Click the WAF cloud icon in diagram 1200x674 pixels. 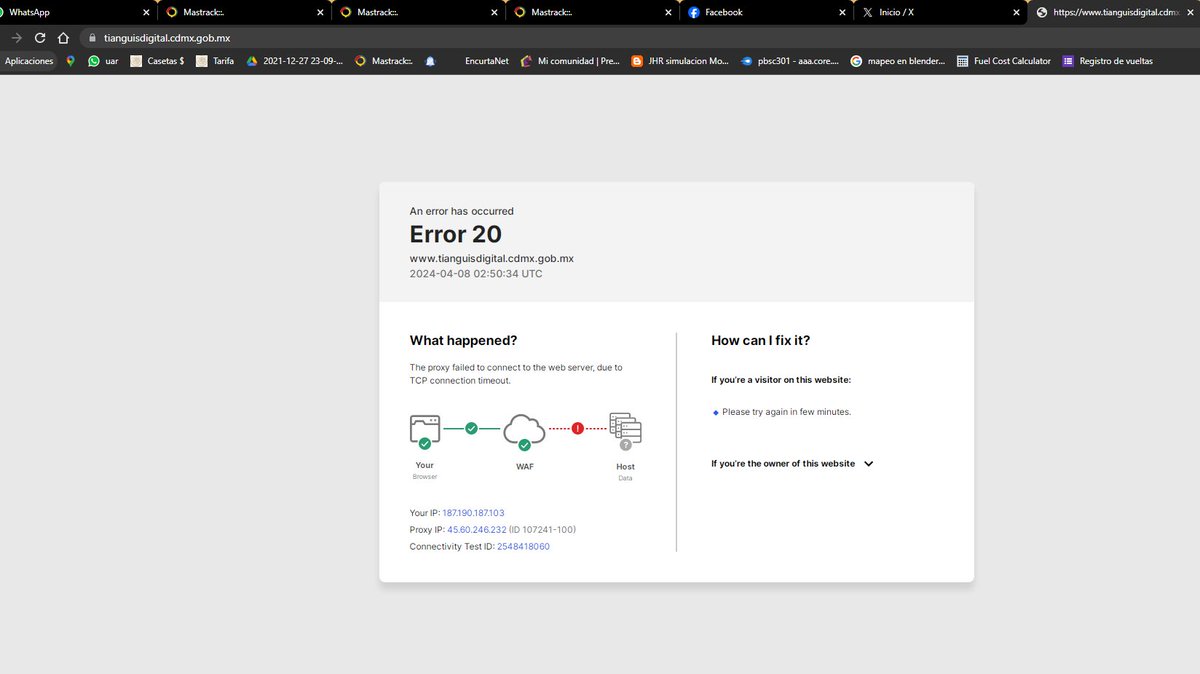pos(524,432)
